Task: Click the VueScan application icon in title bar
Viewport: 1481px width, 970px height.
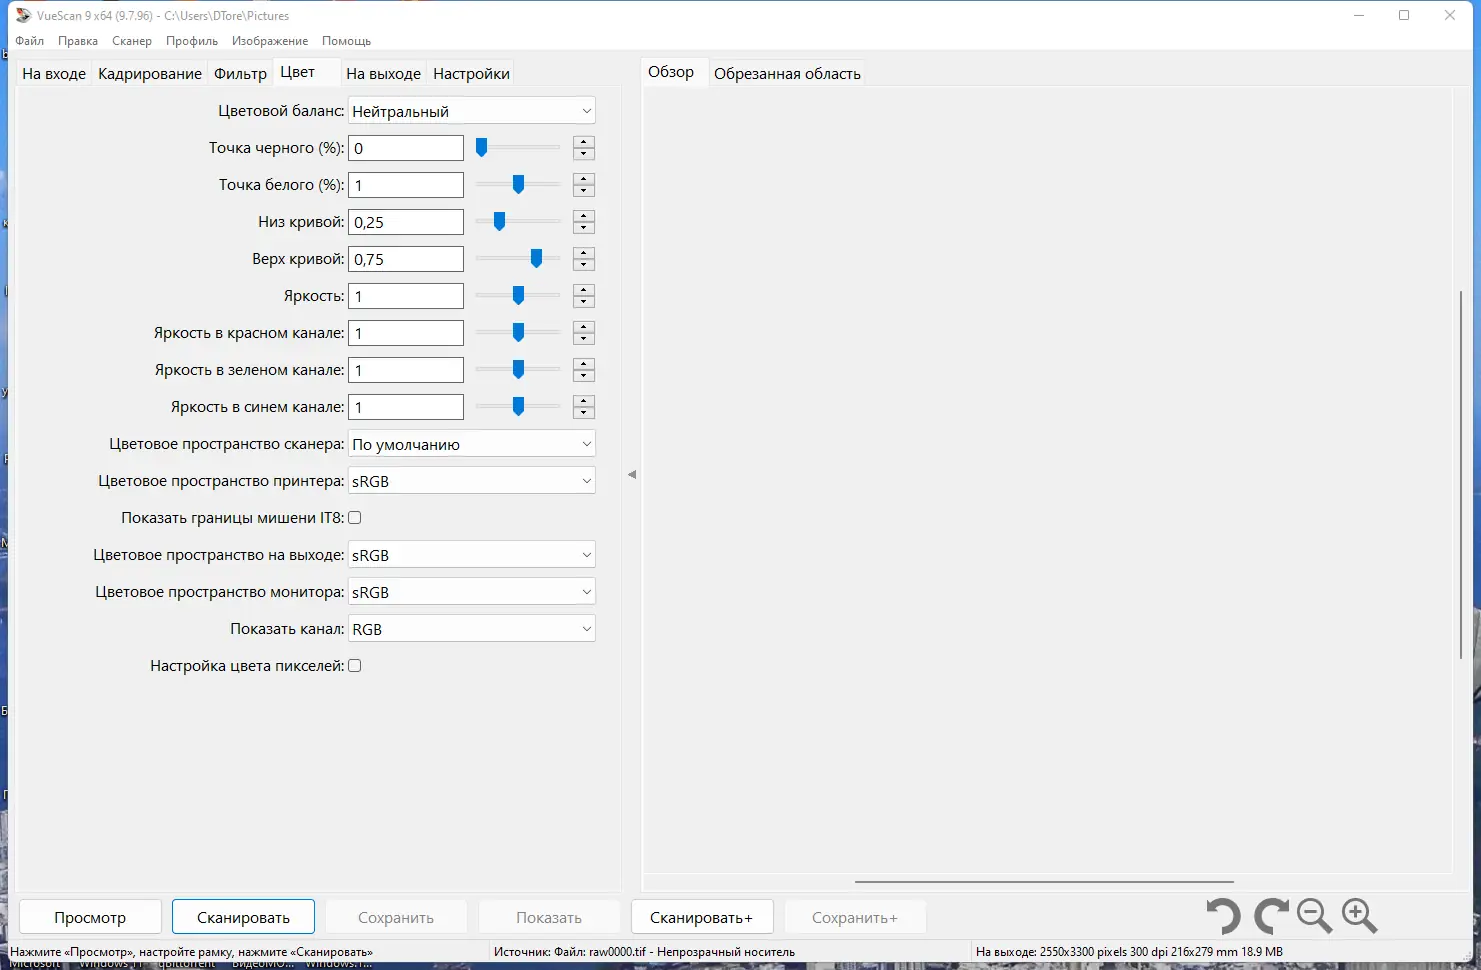Action: 22,15
